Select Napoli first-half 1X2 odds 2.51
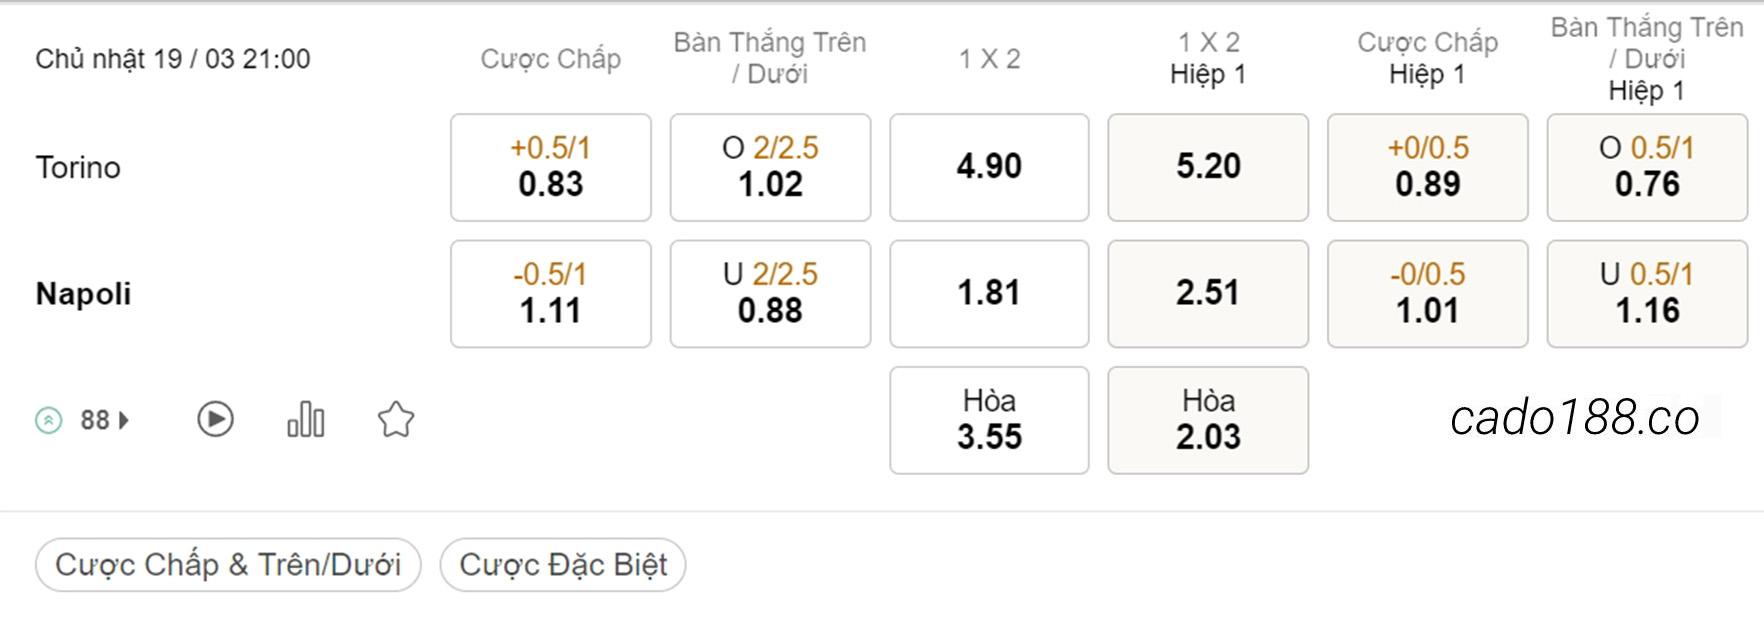 [x=1208, y=294]
